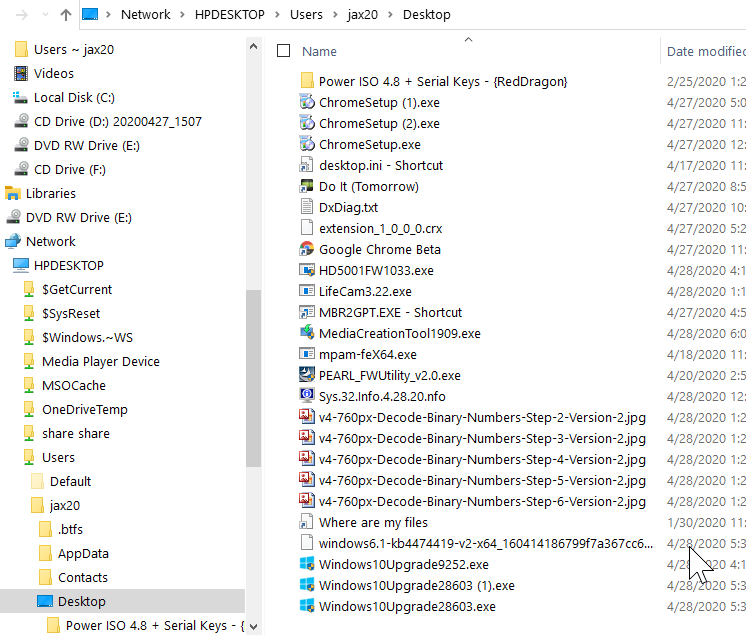746x640 pixels.
Task: Toggle the select-all checkbox beside Name
Action: [x=284, y=50]
